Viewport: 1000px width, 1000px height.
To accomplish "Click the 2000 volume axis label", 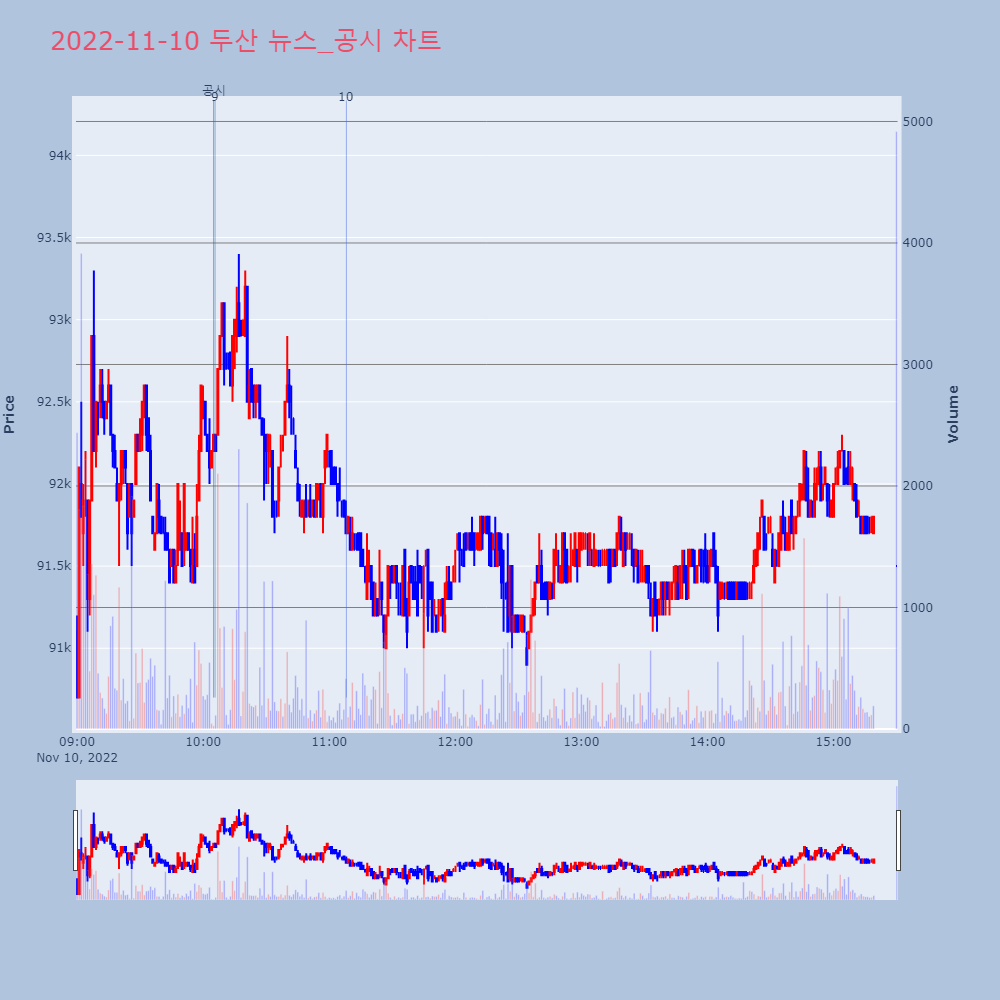I will (918, 486).
